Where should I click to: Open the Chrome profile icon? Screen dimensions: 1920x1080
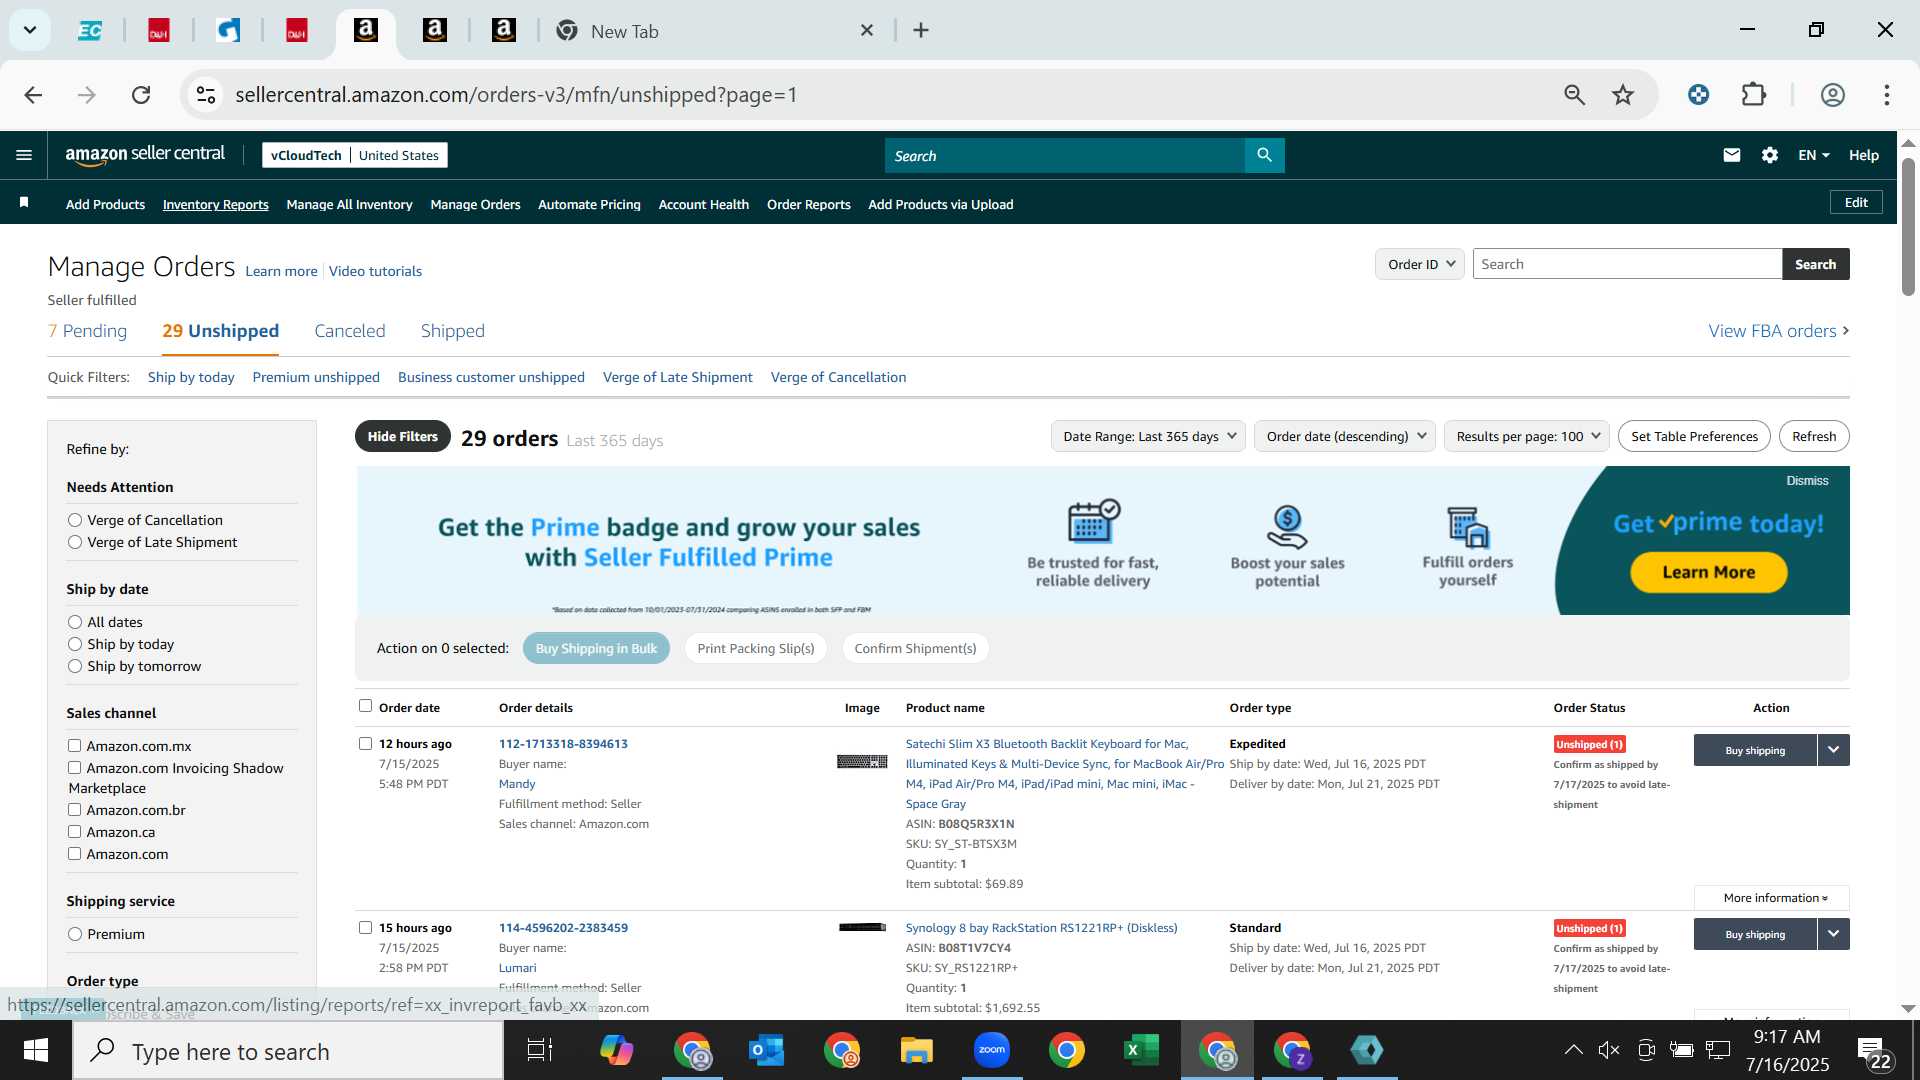pyautogui.click(x=1833, y=95)
